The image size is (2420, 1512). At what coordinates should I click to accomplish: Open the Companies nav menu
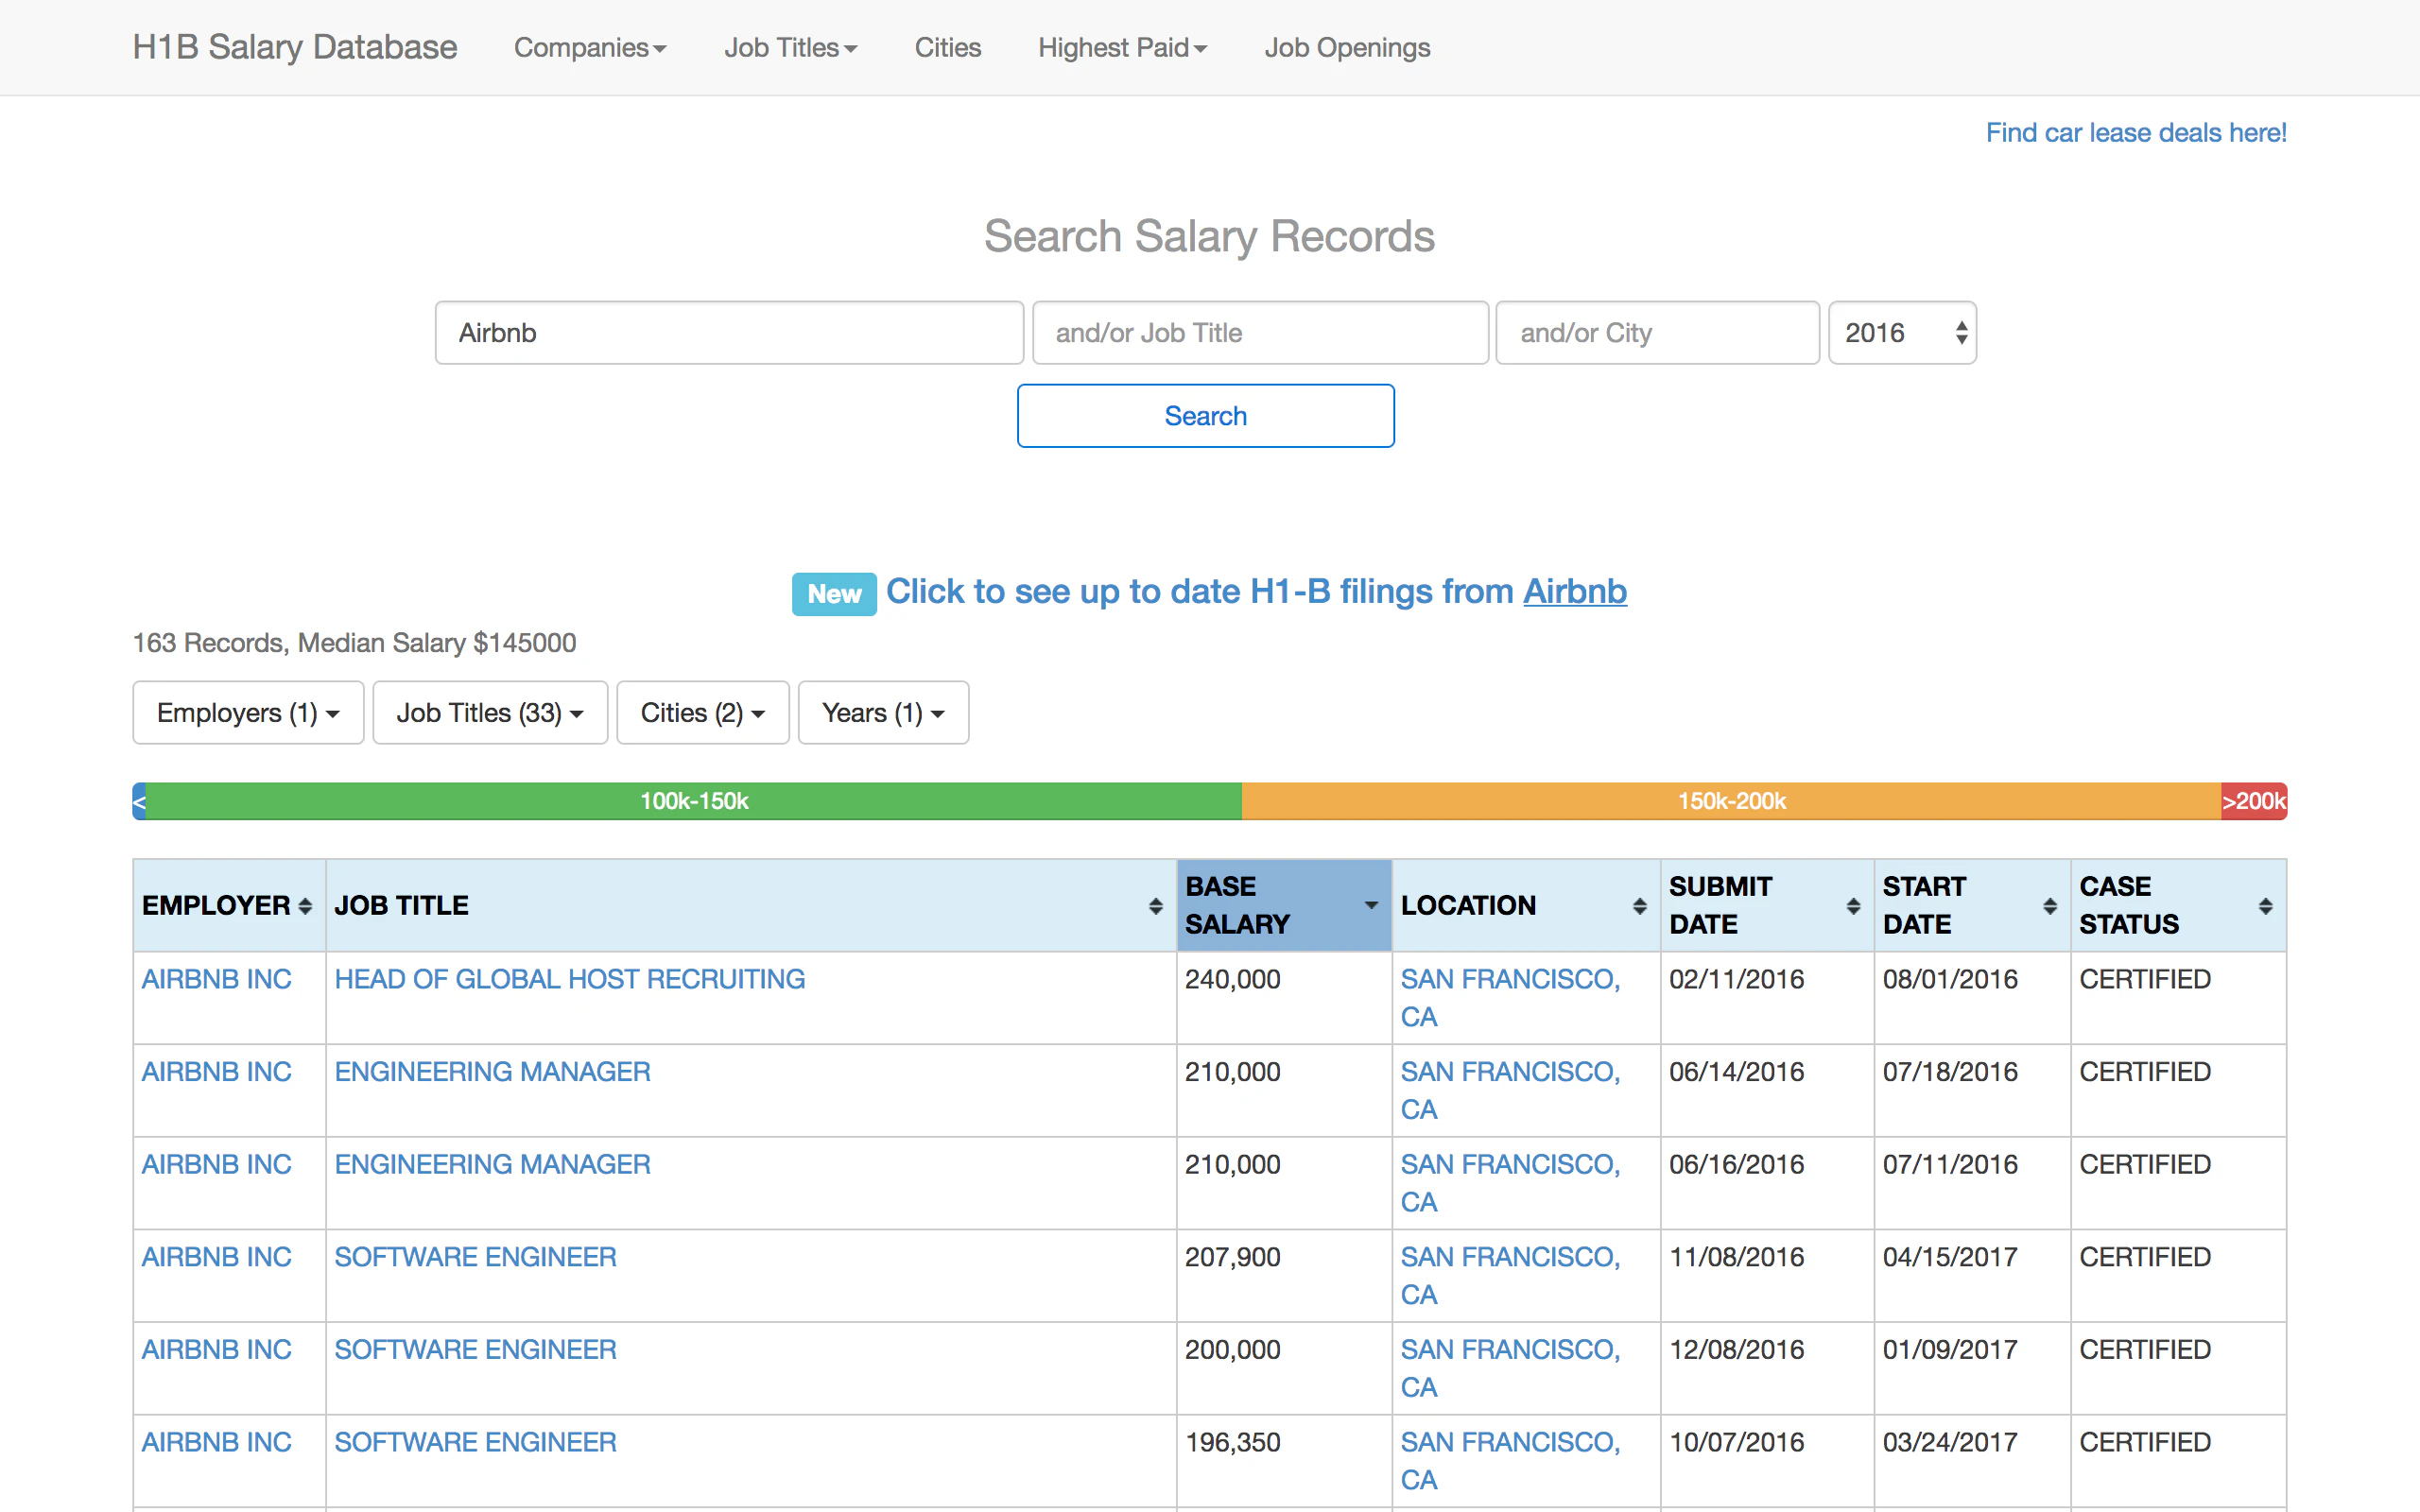[x=590, y=48]
